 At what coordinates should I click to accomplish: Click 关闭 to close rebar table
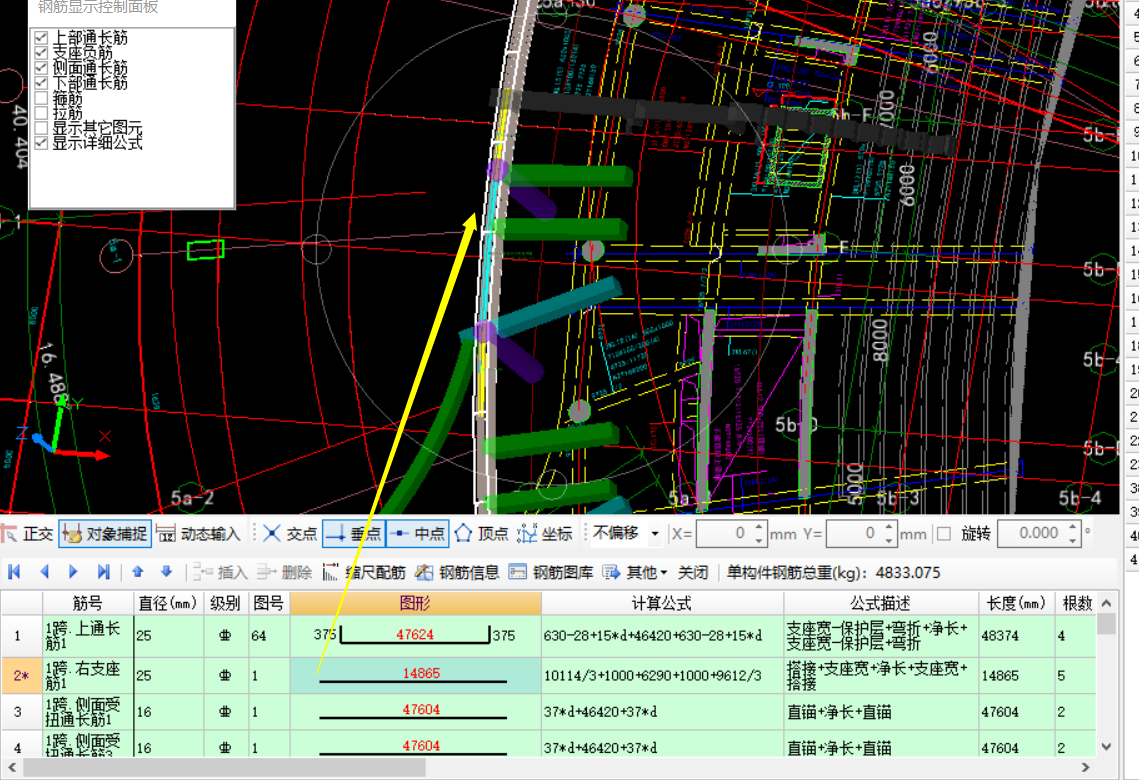point(692,572)
